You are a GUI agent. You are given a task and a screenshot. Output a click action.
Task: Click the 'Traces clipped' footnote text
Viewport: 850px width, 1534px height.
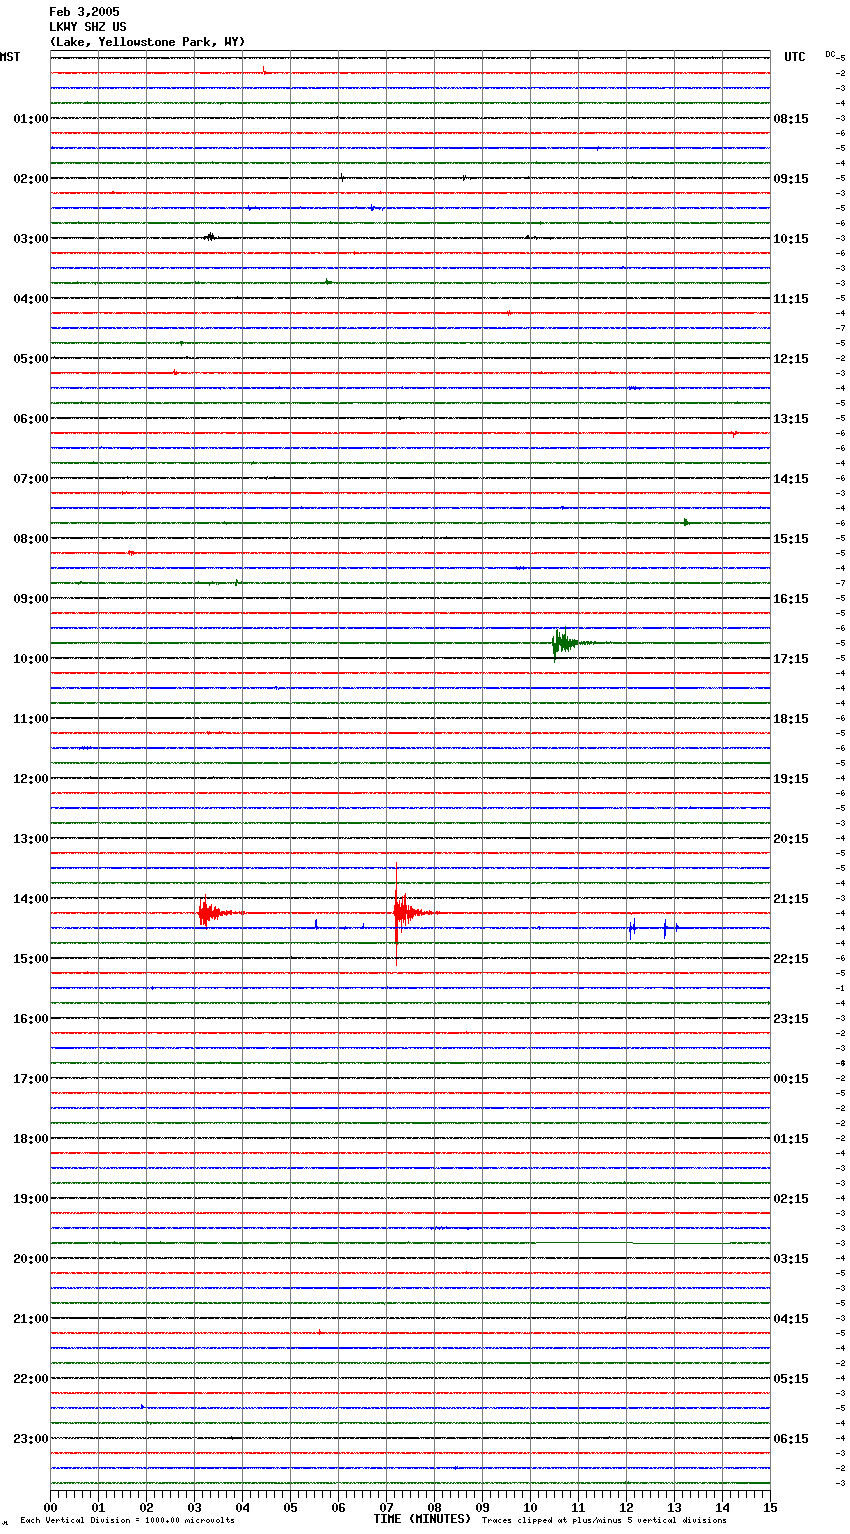604,1520
